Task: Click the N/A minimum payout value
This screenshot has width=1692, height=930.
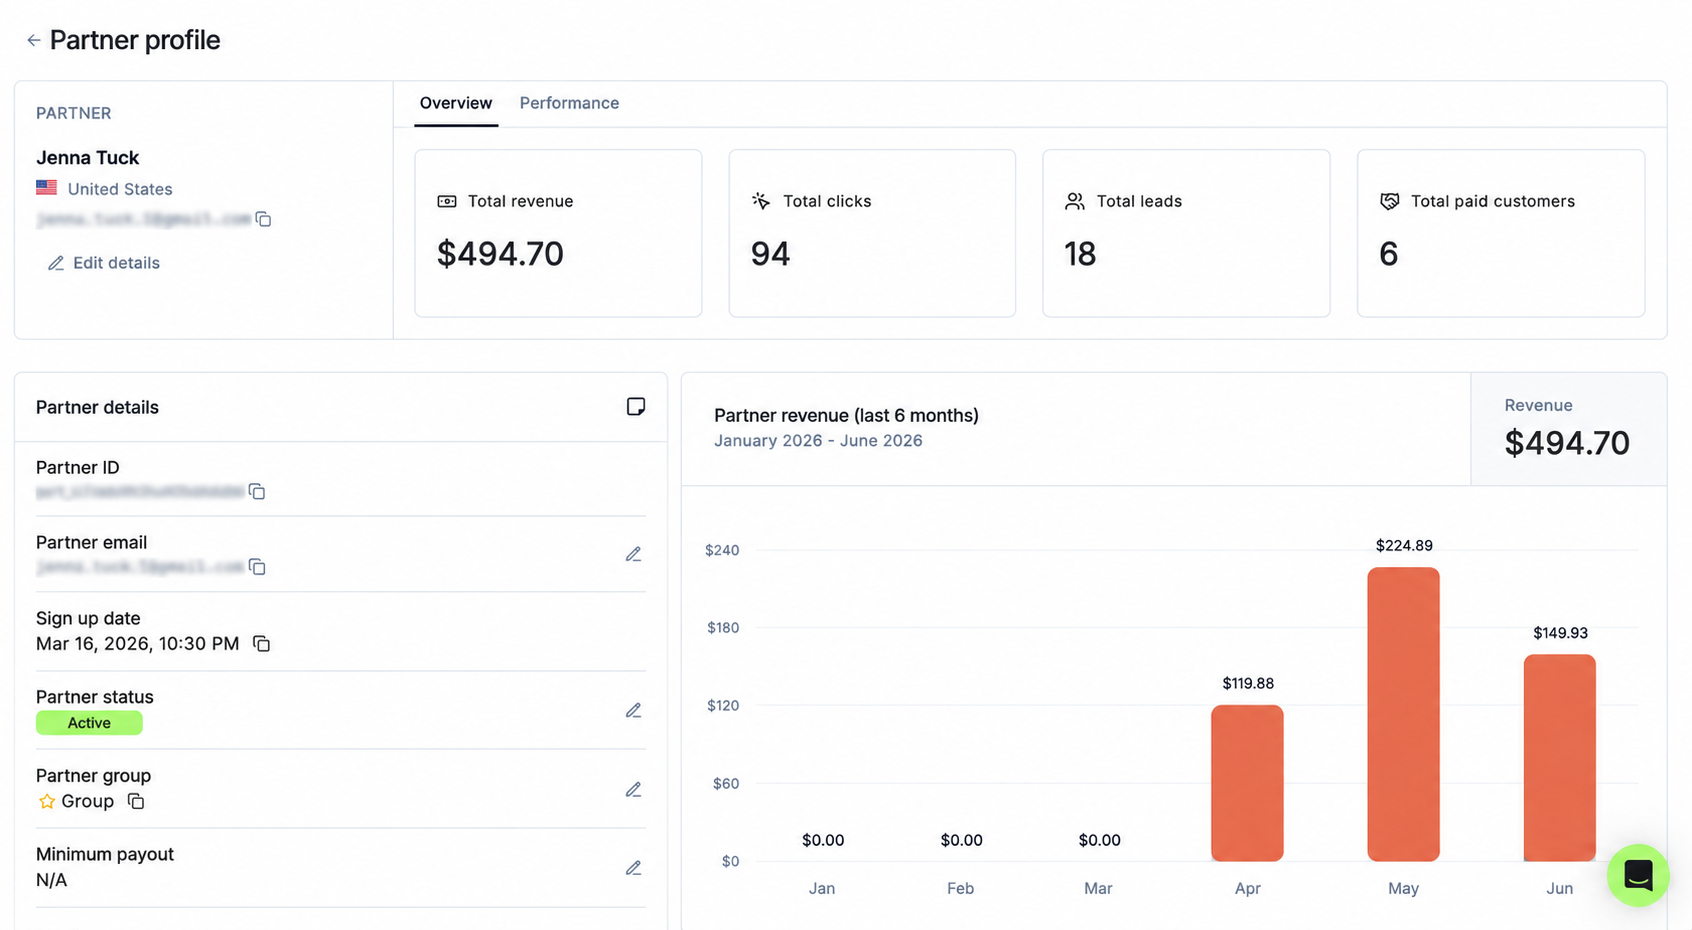Action: pos(52,880)
